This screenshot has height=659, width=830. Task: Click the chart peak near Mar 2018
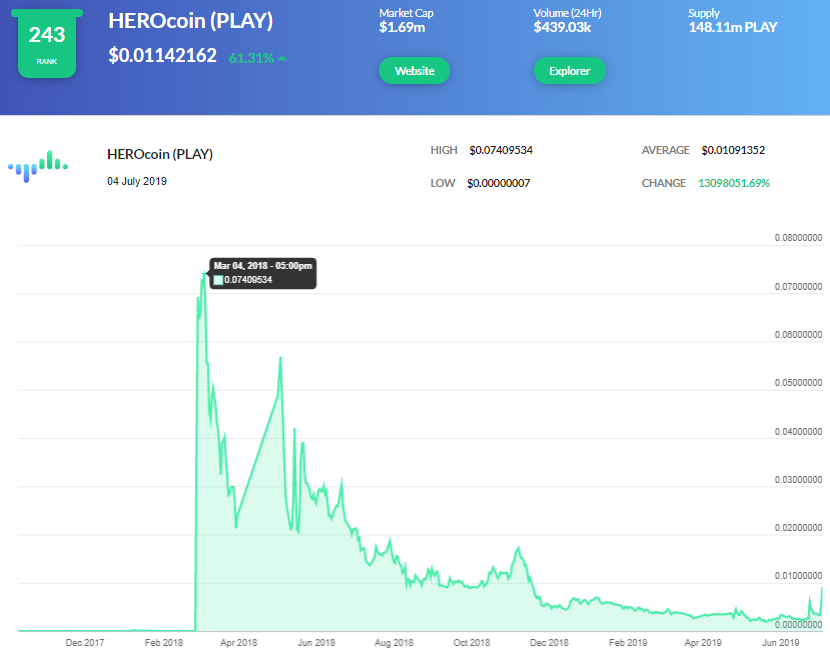point(203,273)
